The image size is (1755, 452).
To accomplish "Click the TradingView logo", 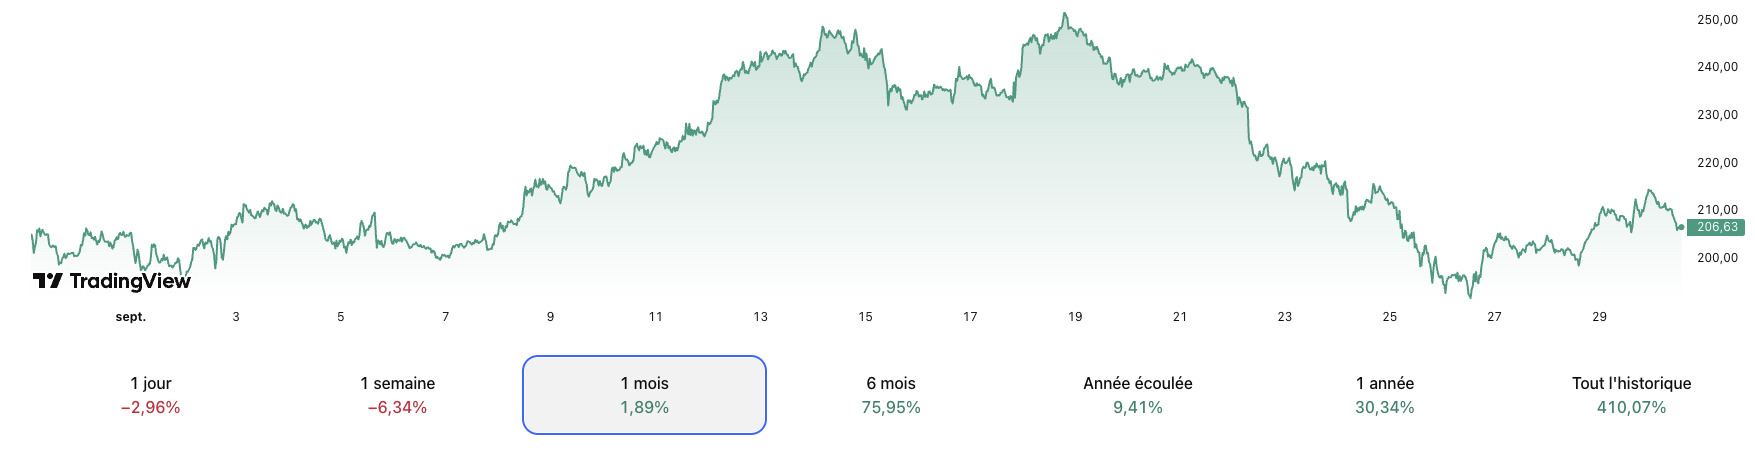I will (x=111, y=281).
